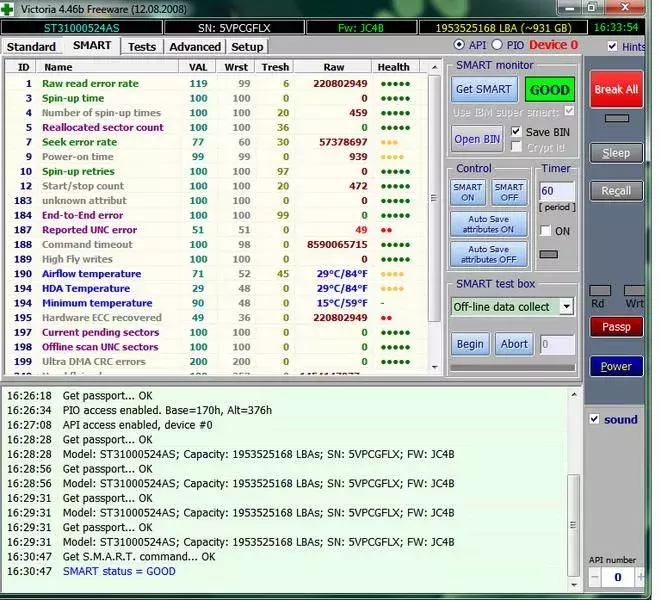Select the Airflow temperature row

(216, 274)
